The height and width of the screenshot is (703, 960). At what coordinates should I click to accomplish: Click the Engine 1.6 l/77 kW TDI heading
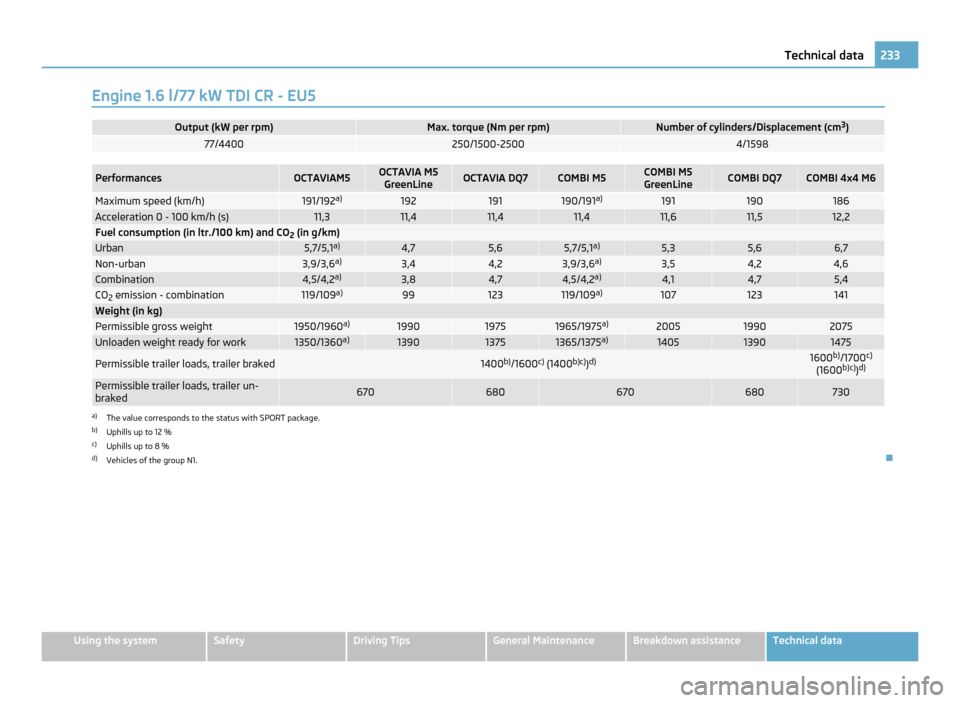coord(203,96)
